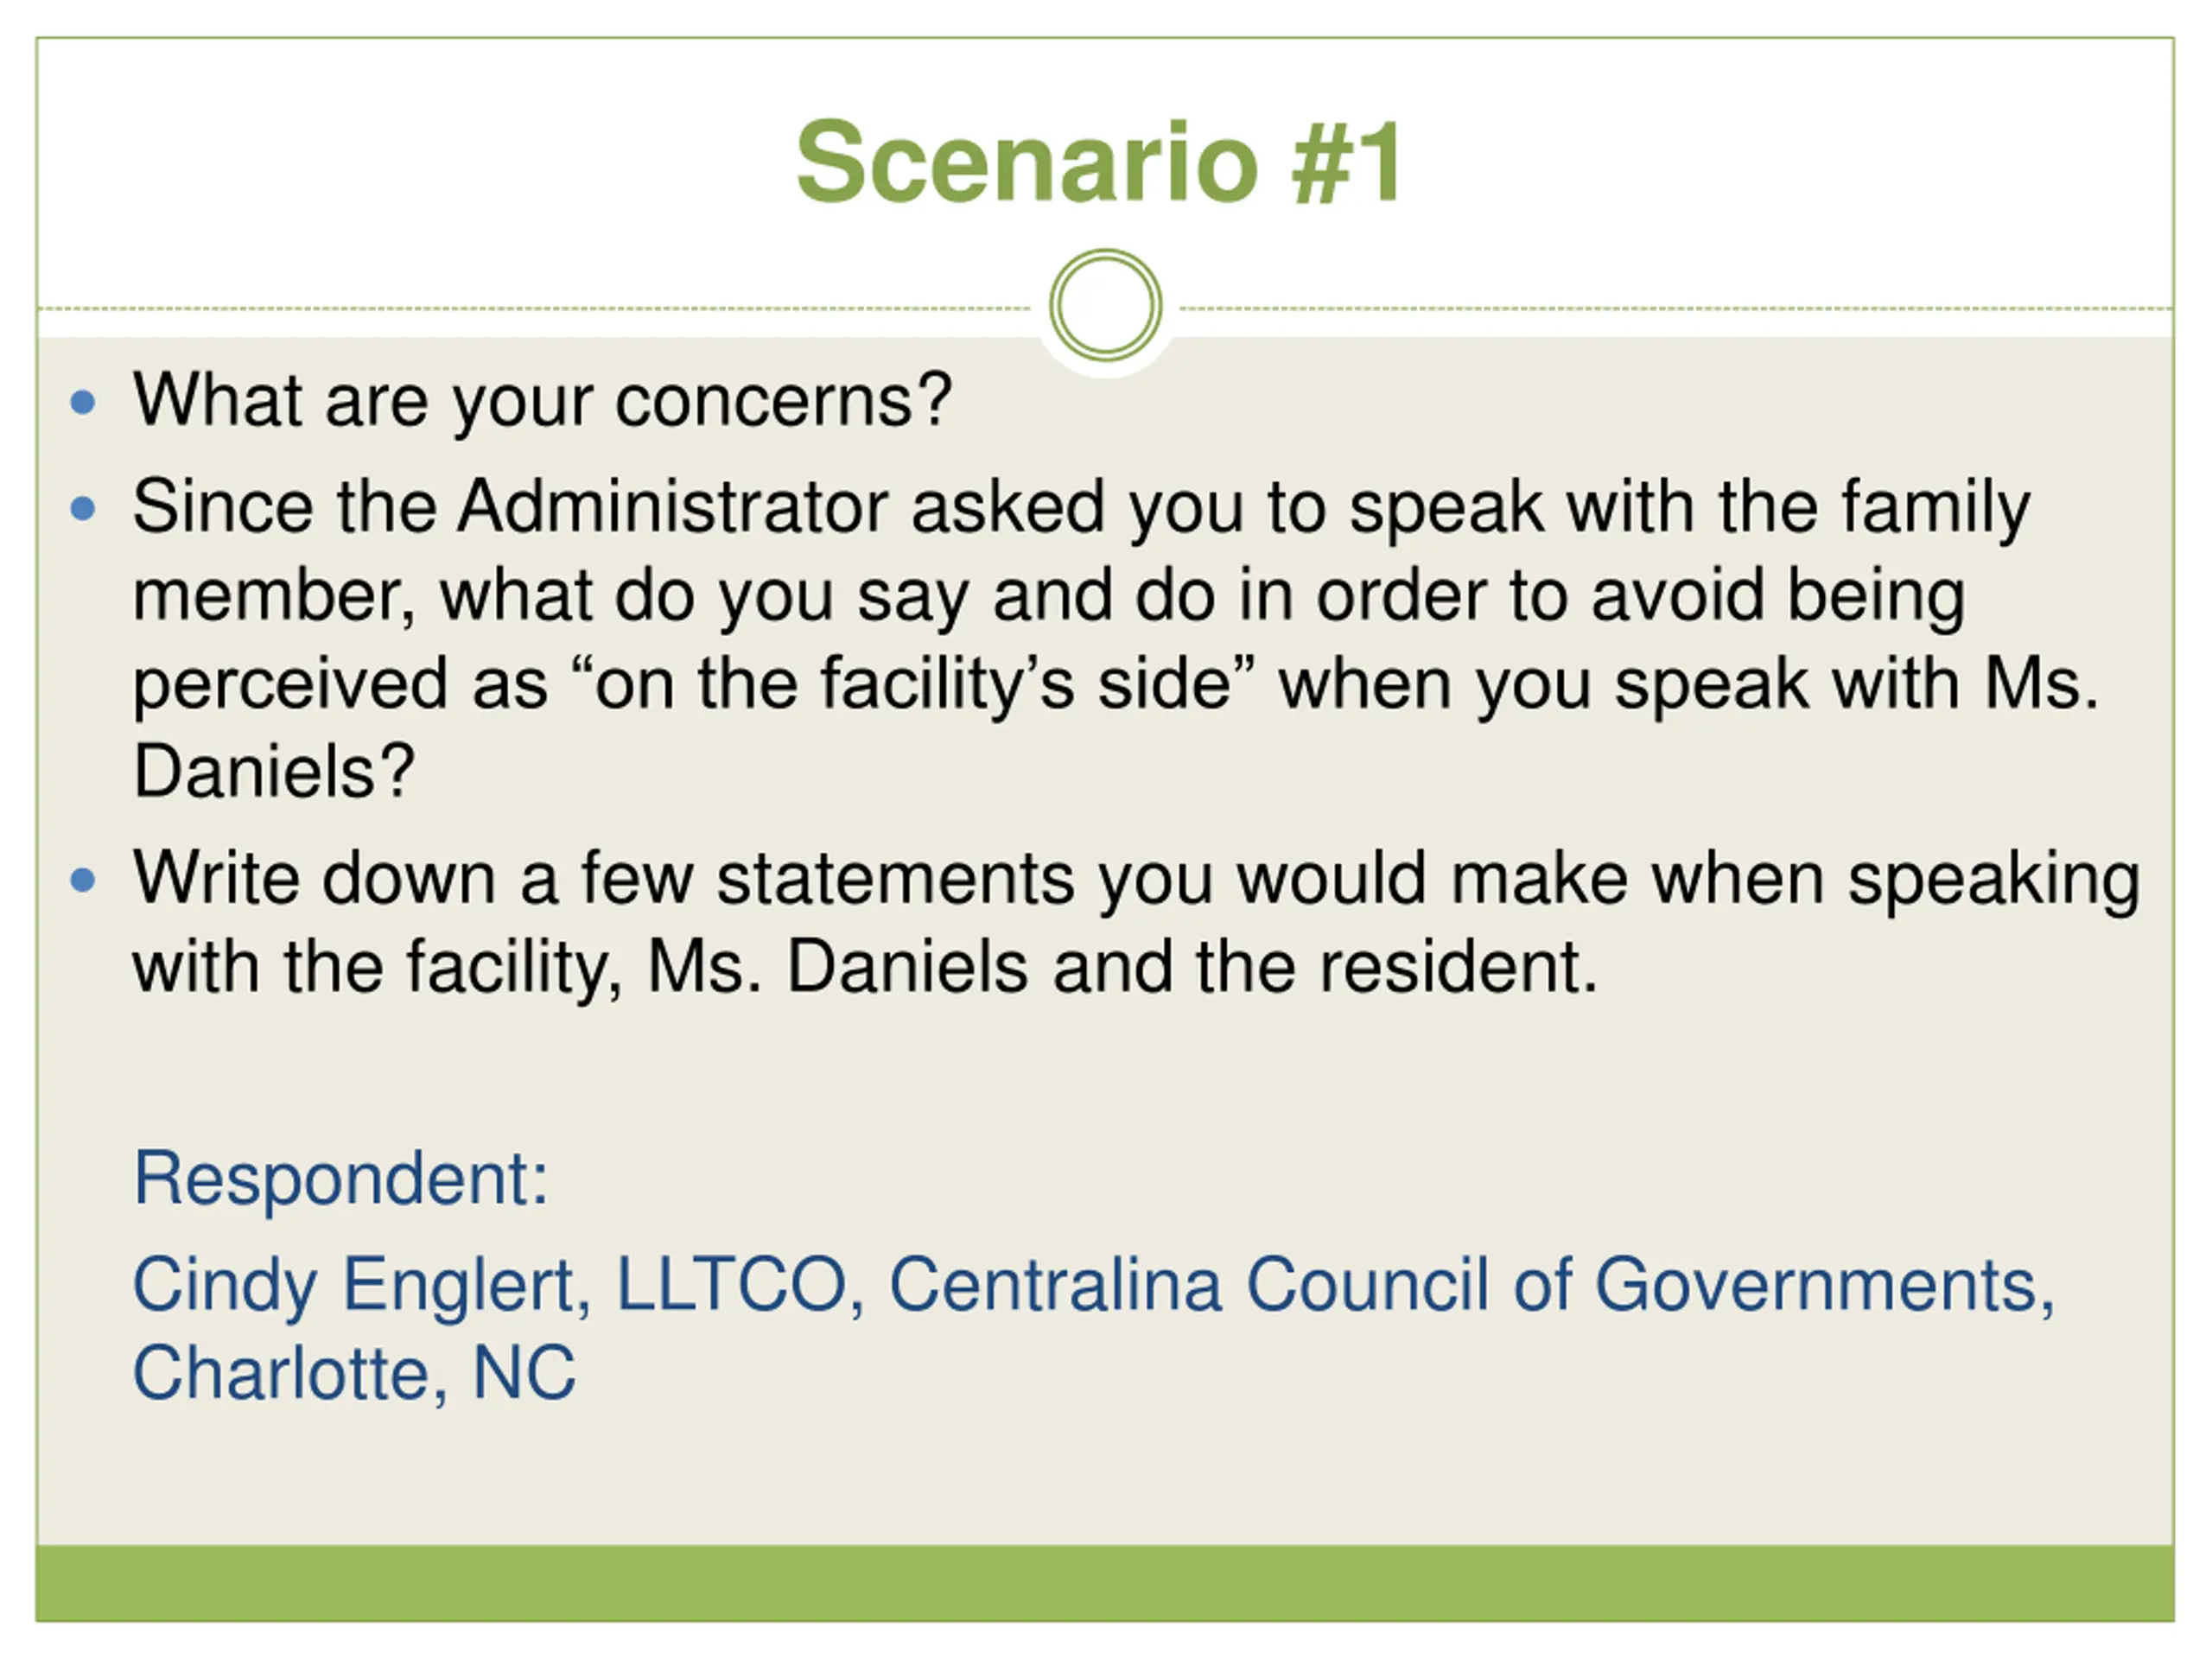Image resolution: width=2212 pixels, height=1659 pixels.
Task: Click the word "perceived" in the second bullet
Action: pos(290,685)
